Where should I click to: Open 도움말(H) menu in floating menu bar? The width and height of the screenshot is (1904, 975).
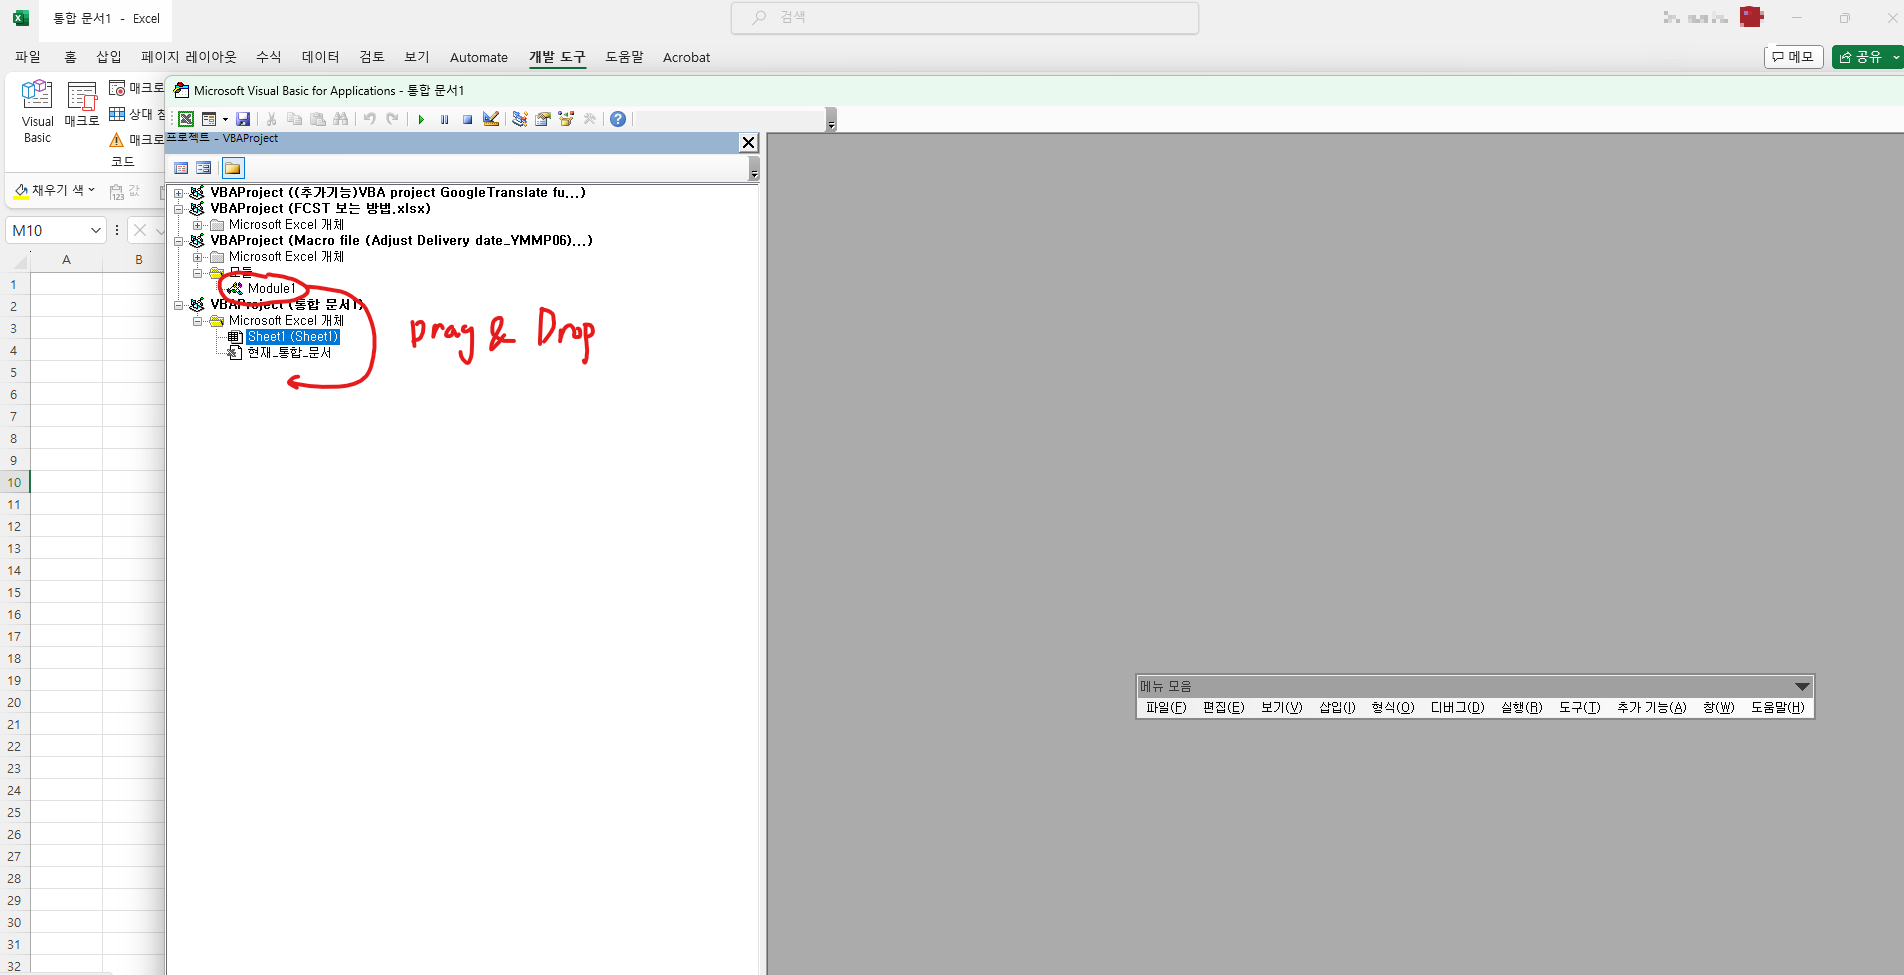click(x=1778, y=707)
